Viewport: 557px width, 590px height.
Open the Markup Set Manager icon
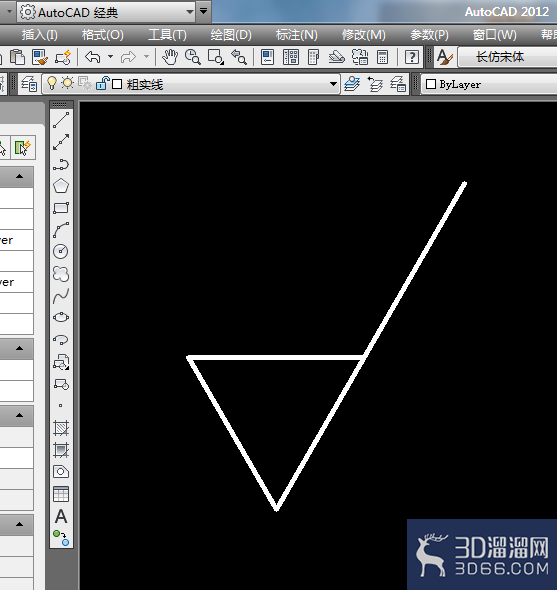click(x=360, y=57)
